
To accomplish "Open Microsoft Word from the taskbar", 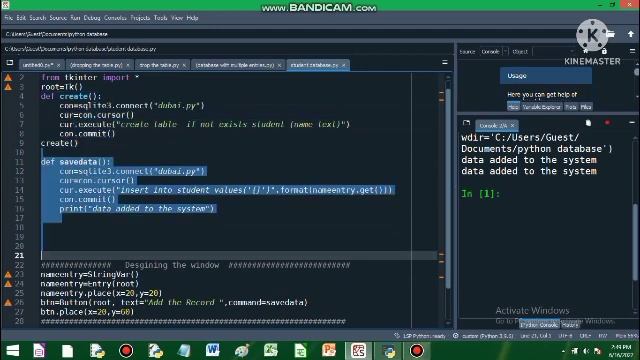I will [x=213, y=351].
